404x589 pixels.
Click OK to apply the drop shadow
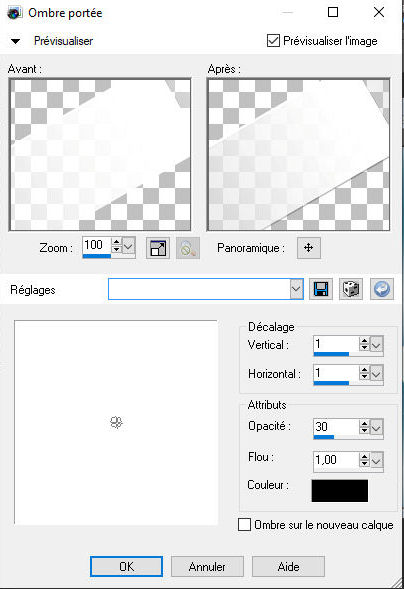pyautogui.click(x=127, y=566)
